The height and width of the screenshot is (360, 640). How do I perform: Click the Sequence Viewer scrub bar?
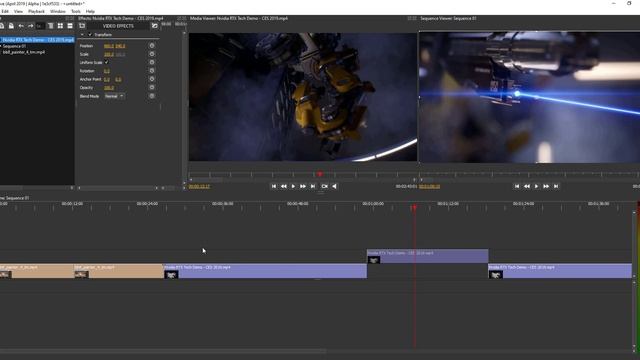[529, 175]
